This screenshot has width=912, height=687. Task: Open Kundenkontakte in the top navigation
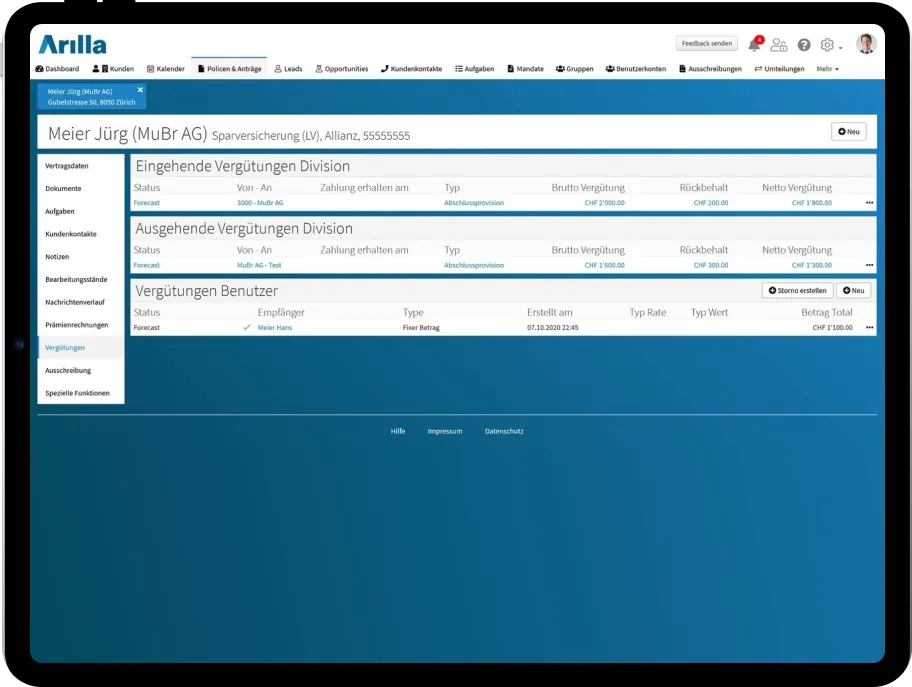[x=411, y=69]
